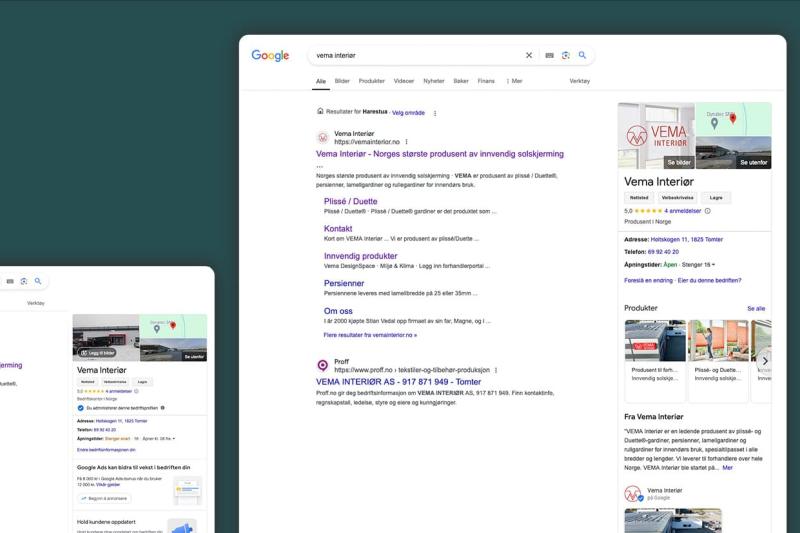Click the Se bilder button on the logo photo
Screen dimensions: 800x533
tap(679, 163)
